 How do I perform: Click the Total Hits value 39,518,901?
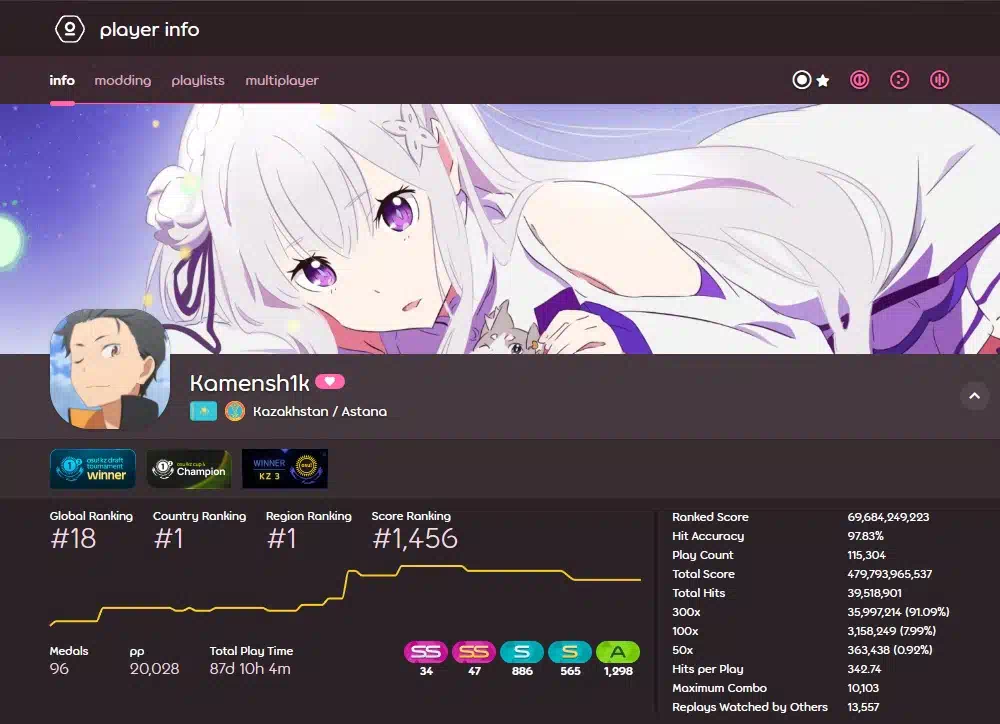(x=874, y=593)
